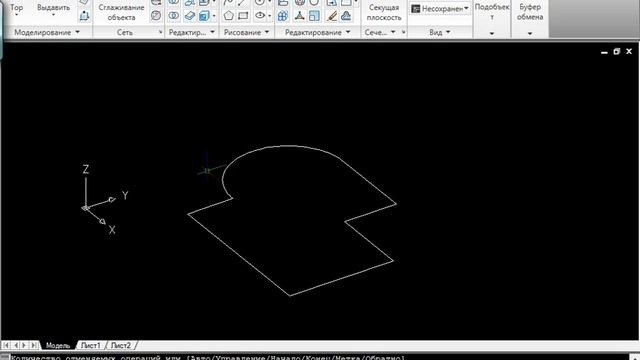The height and width of the screenshot is (360, 640).
Task: Open the Подобъект dropdown
Action: coord(492,33)
